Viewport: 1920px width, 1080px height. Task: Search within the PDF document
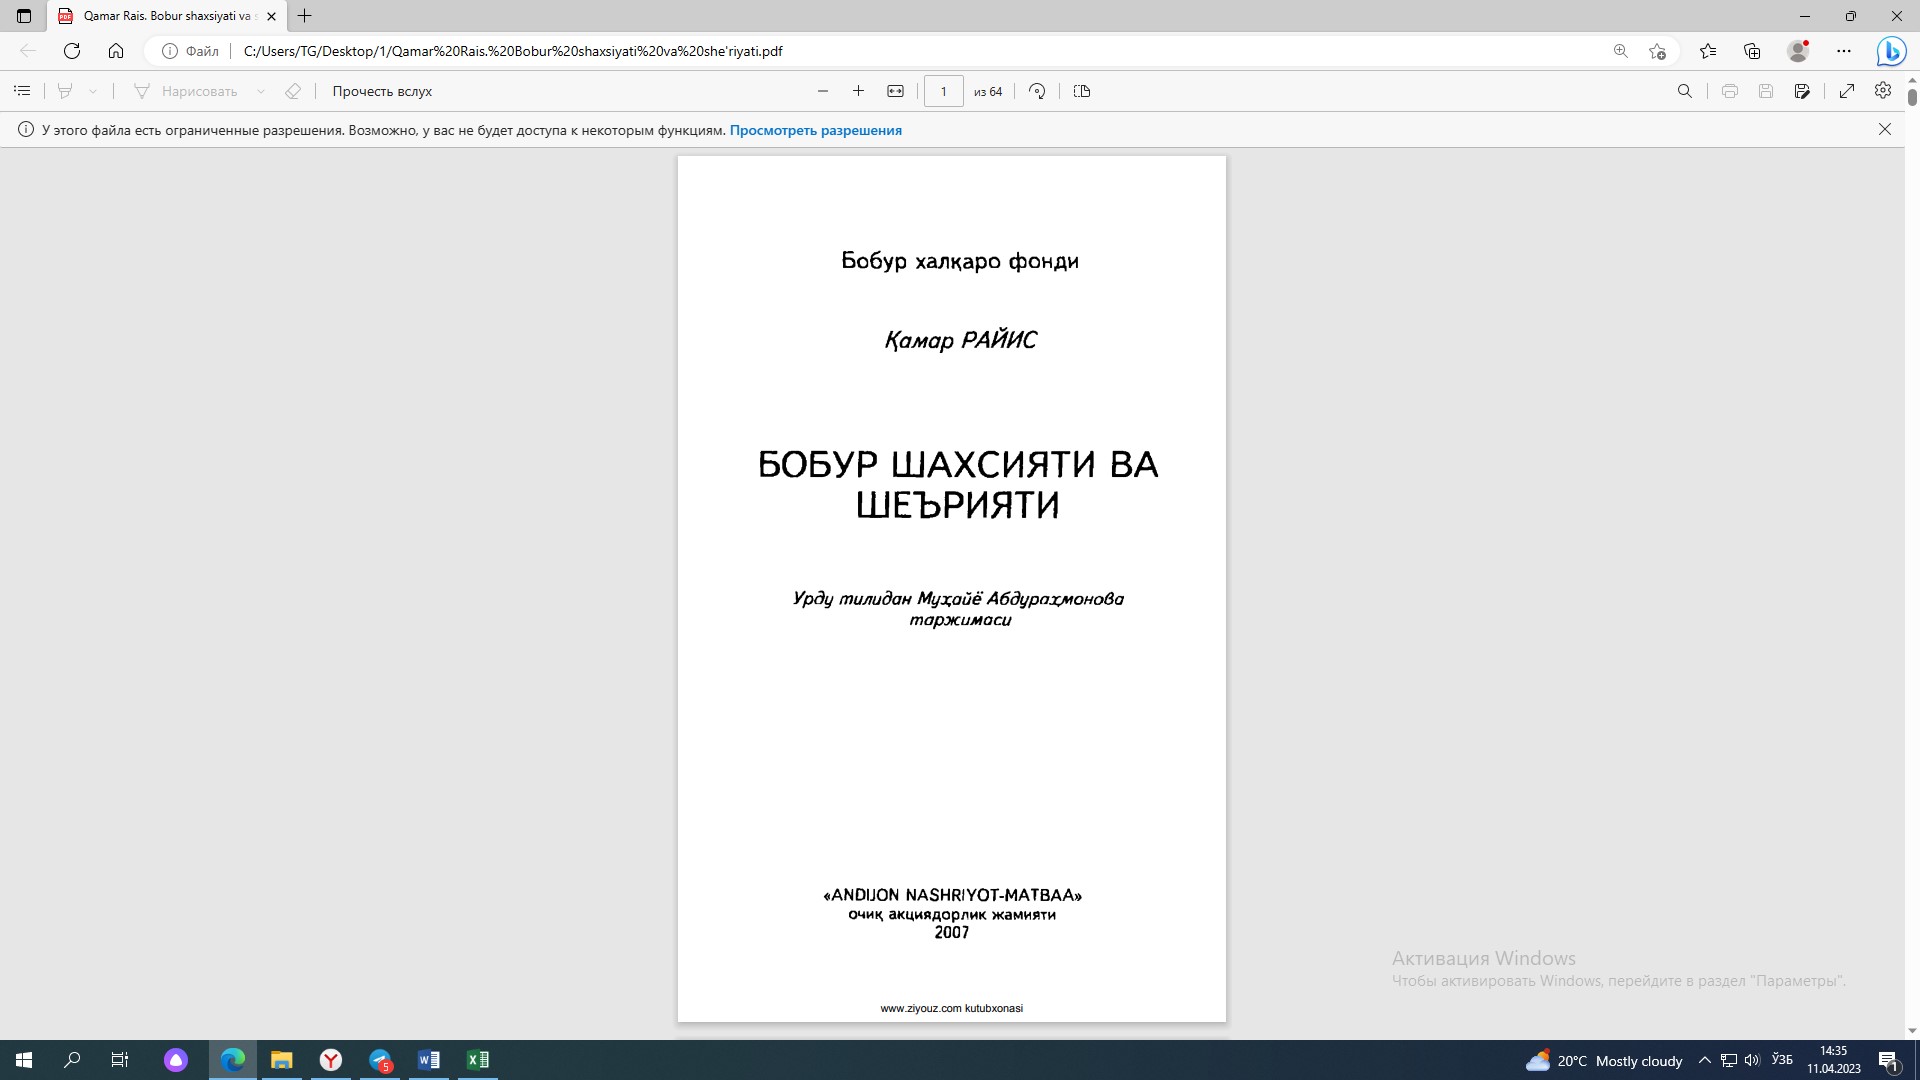point(1685,91)
